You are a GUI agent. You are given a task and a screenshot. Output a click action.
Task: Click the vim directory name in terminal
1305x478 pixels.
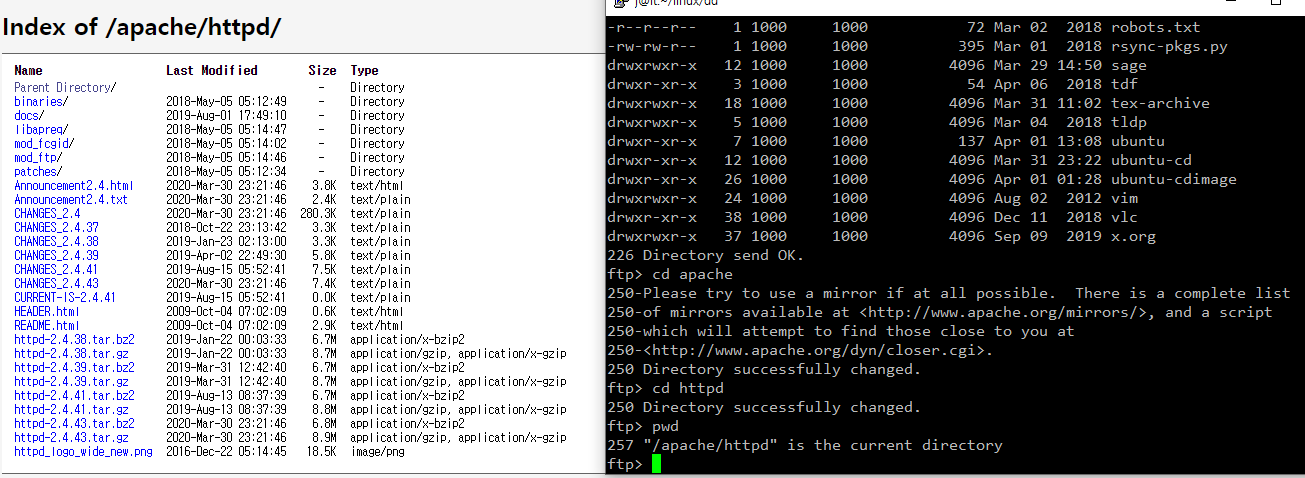point(1124,198)
